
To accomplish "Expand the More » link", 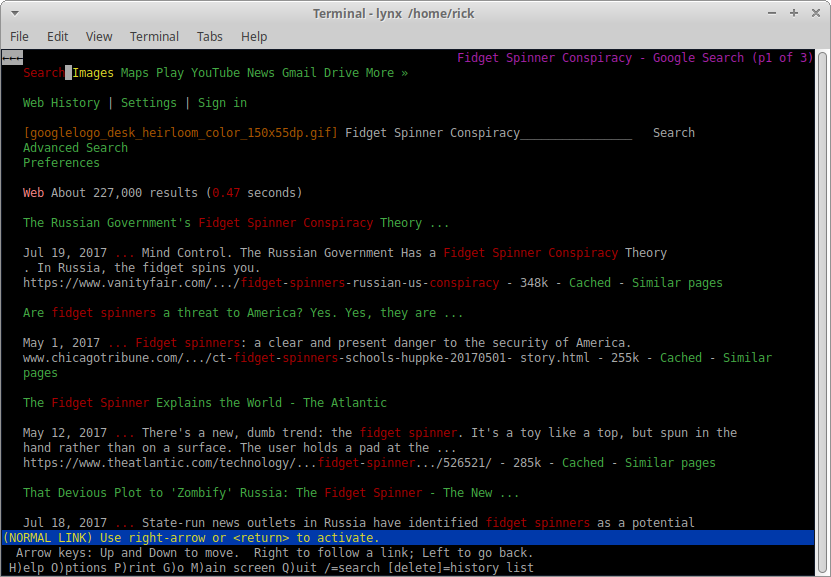I will click(386, 73).
